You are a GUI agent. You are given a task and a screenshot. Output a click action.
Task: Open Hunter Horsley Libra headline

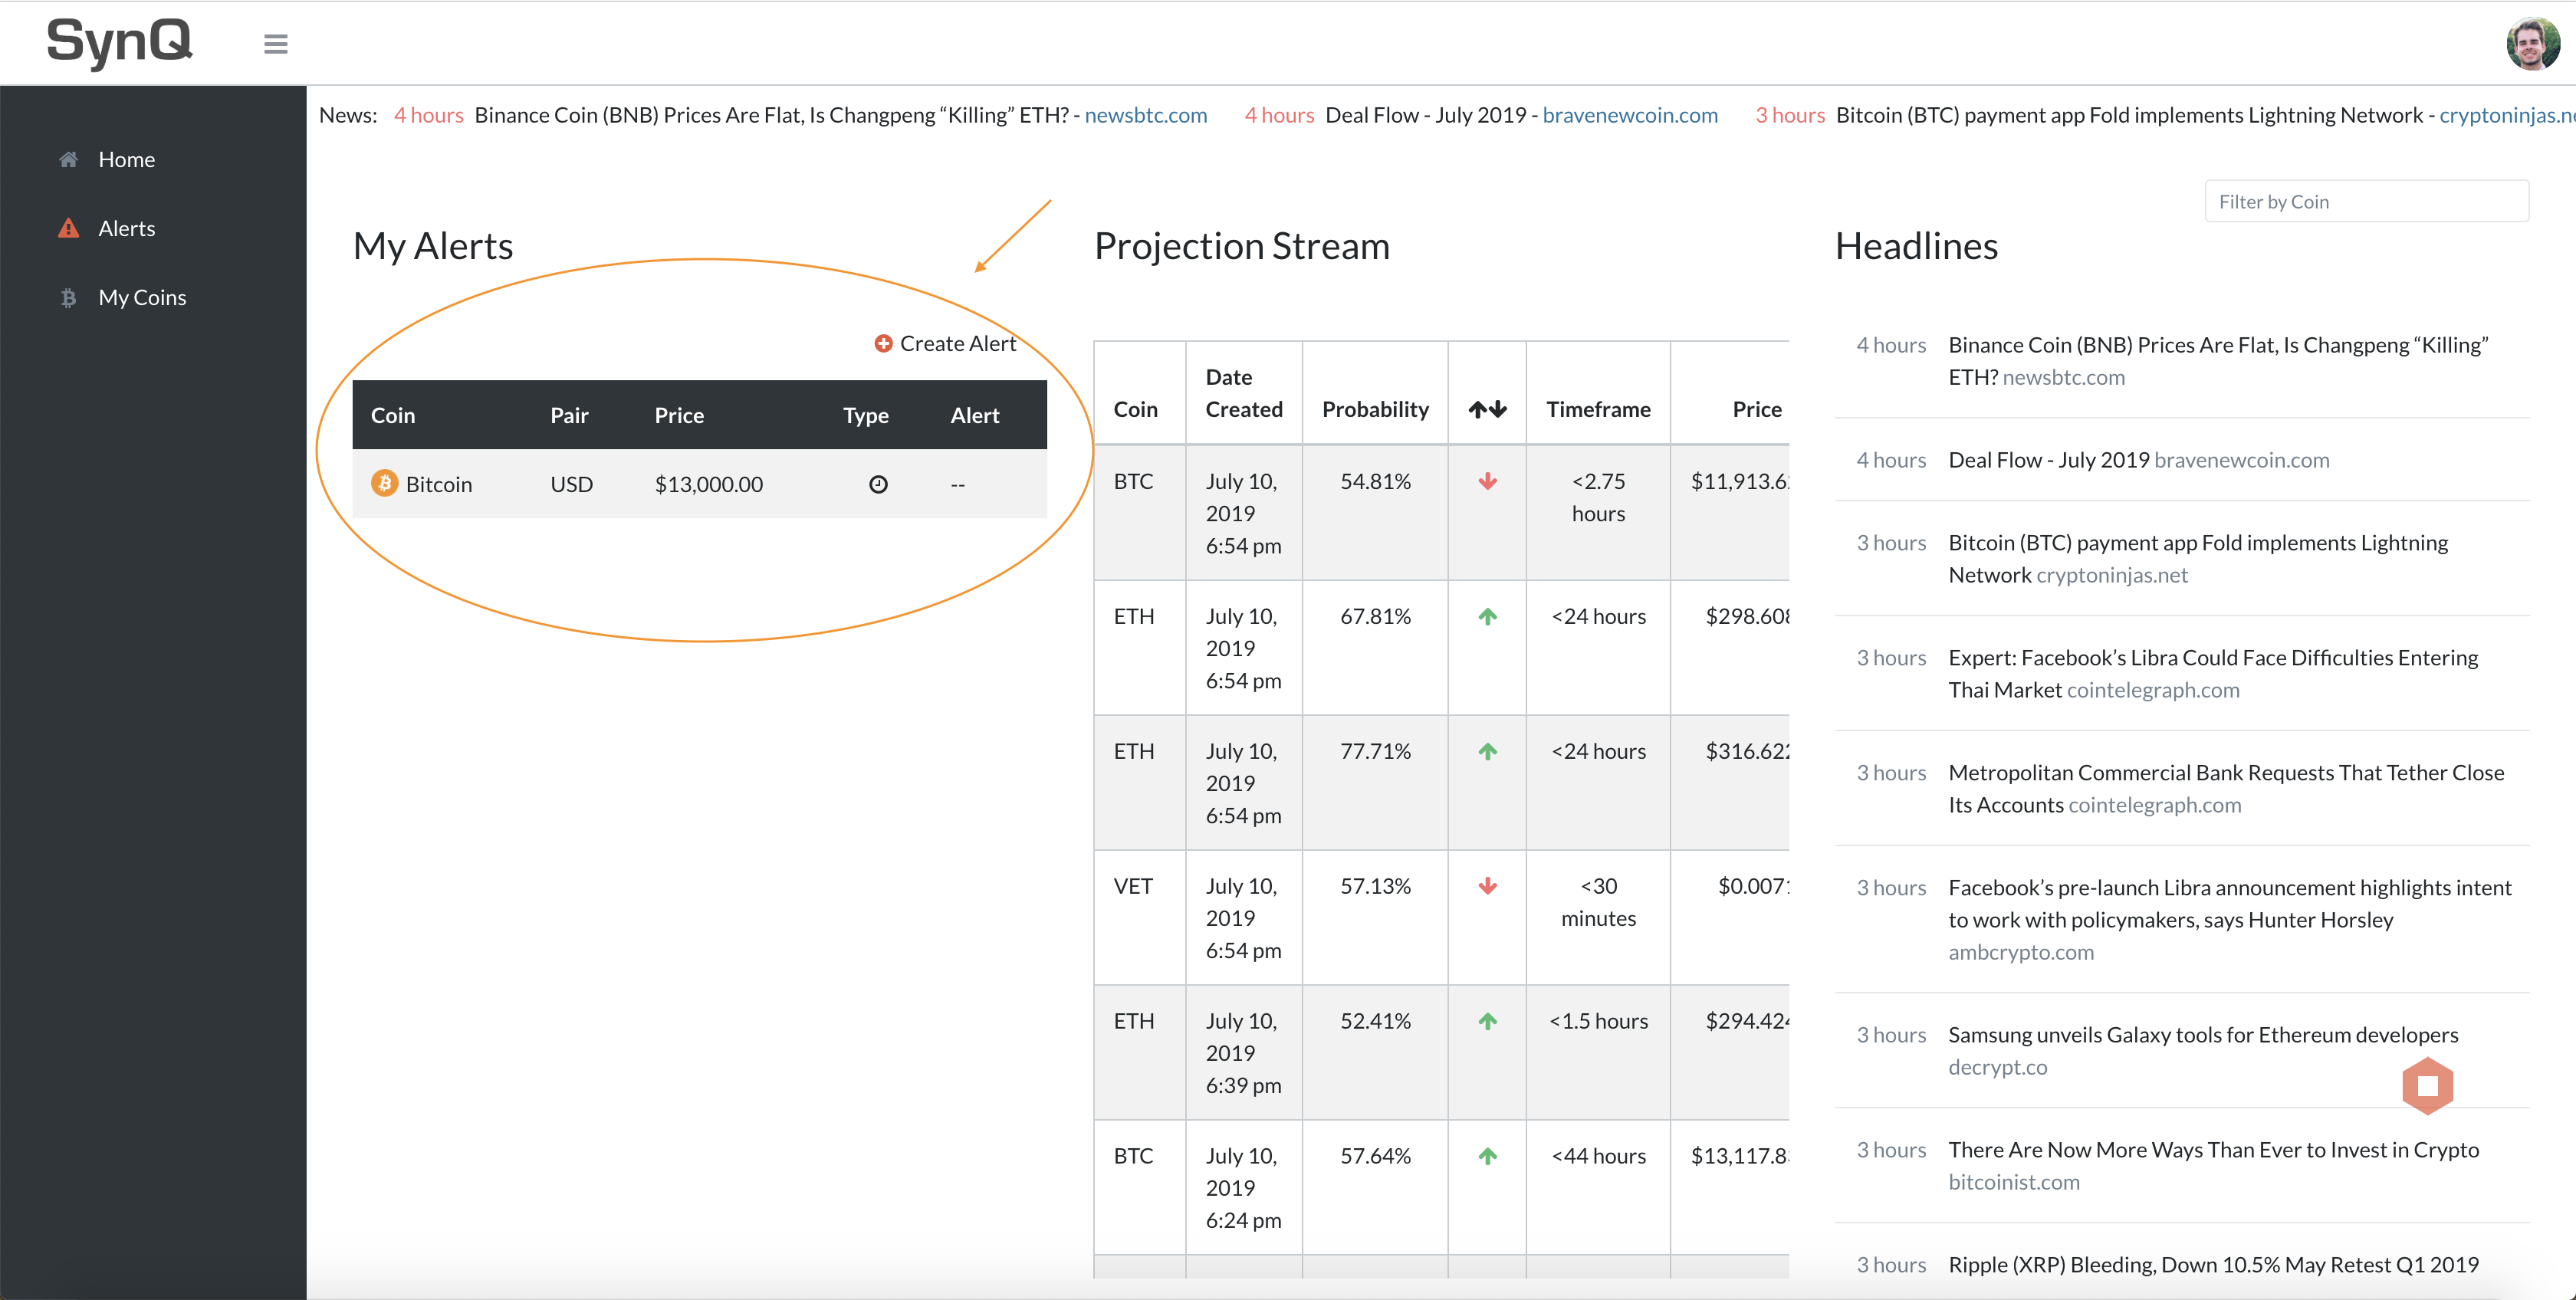(x=2230, y=904)
